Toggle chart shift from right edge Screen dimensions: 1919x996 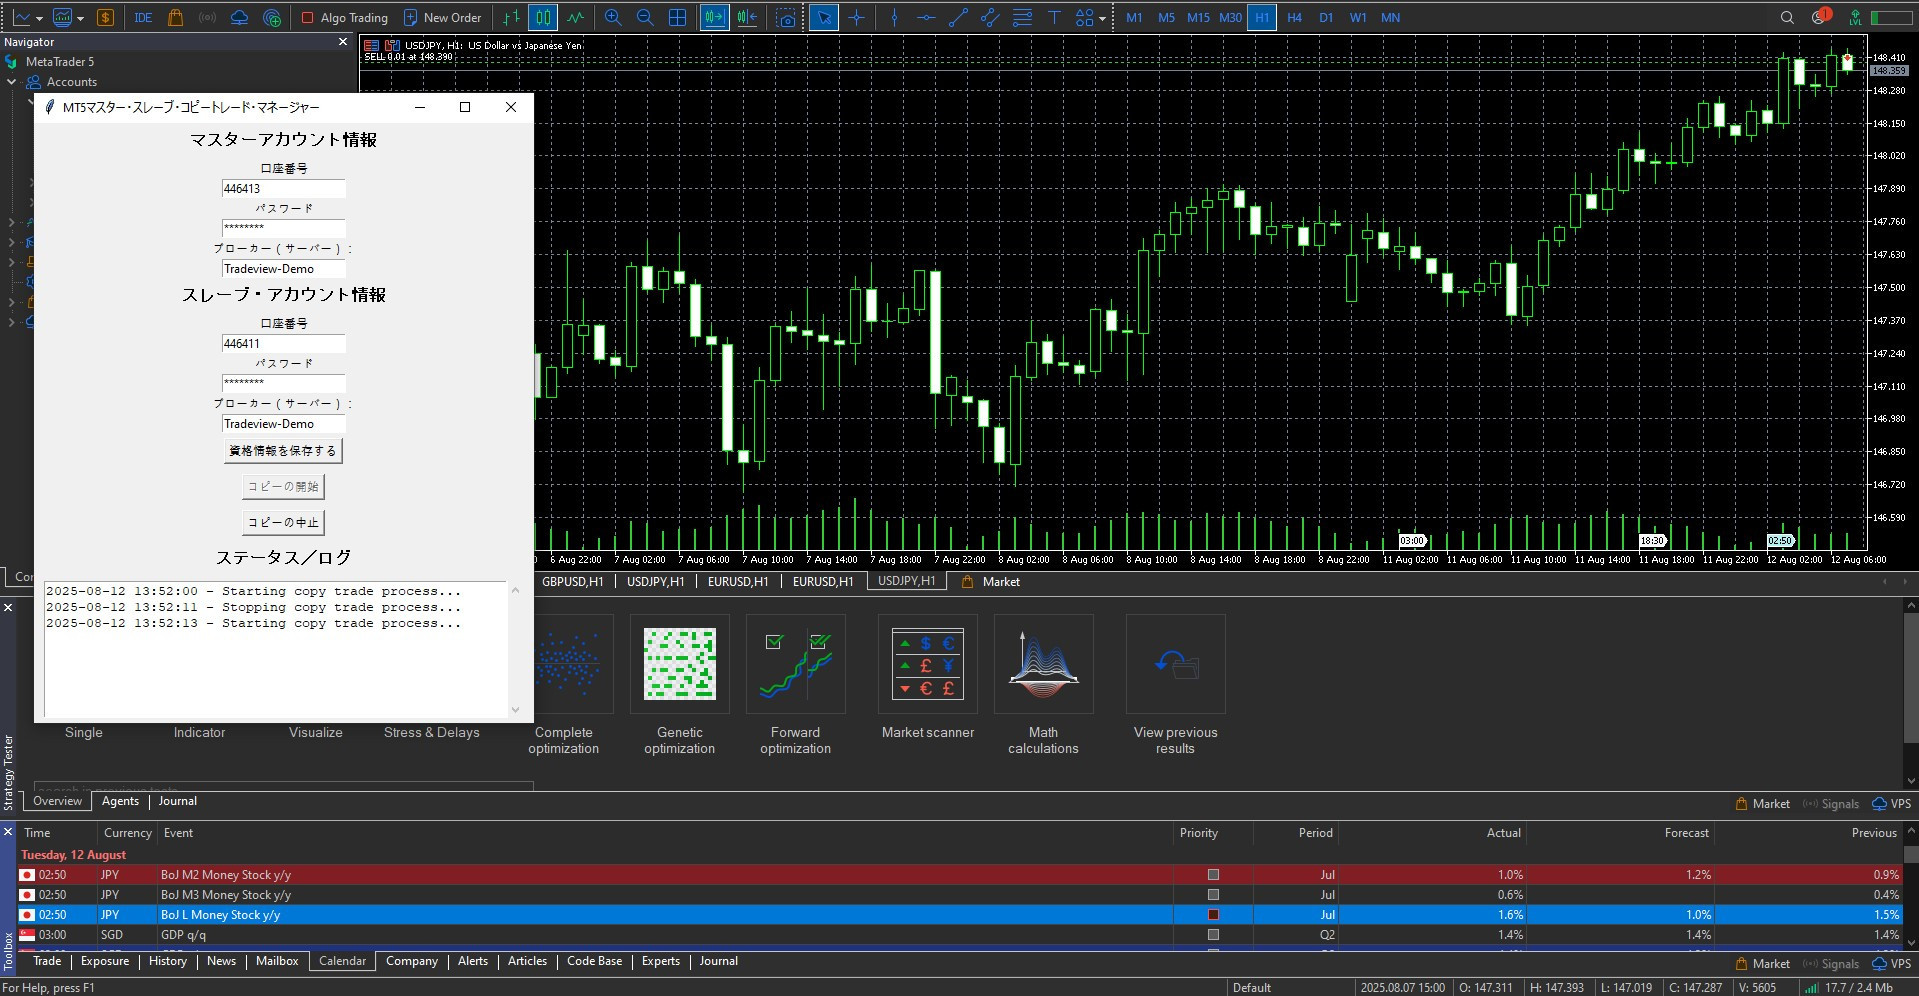[x=747, y=17]
